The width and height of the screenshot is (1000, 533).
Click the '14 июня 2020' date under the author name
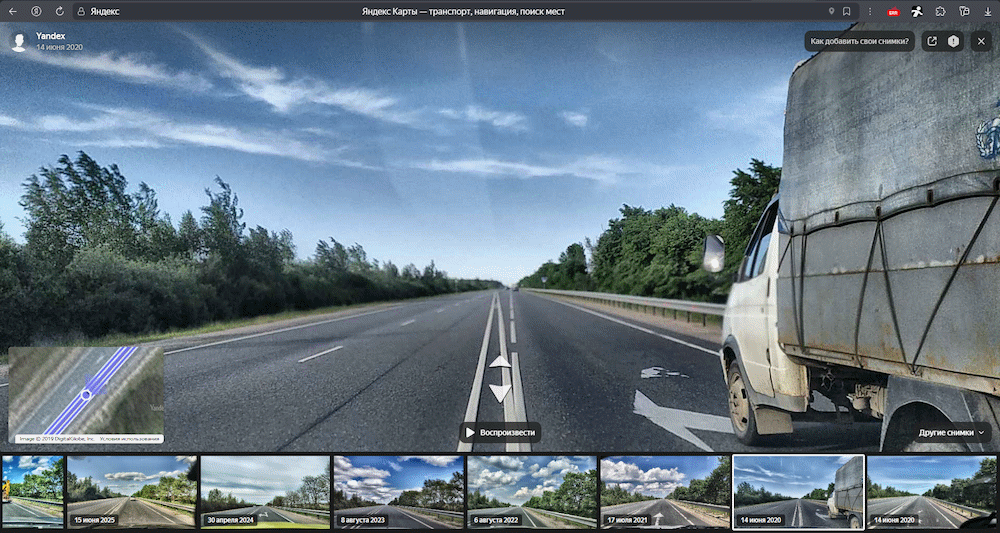[x=59, y=47]
